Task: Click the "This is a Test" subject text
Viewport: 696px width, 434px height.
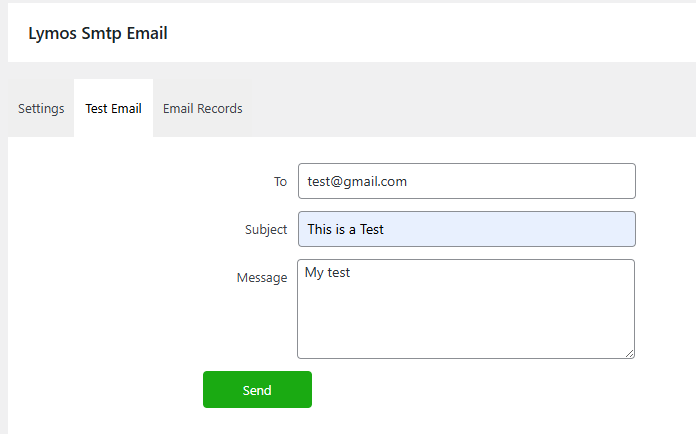Action: point(345,230)
